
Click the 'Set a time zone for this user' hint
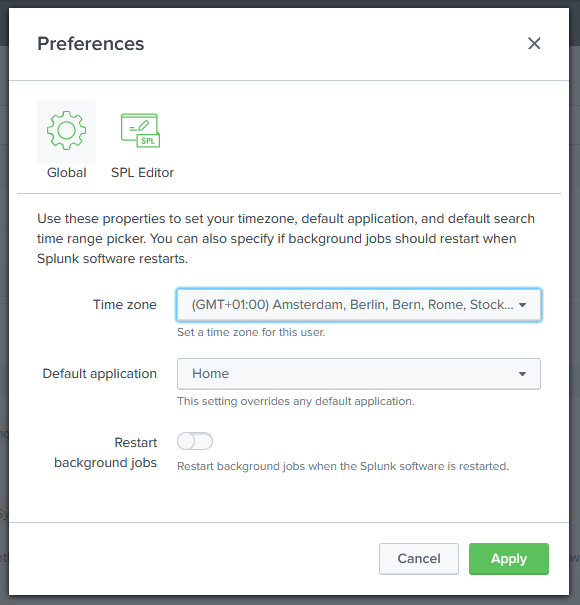[251, 332]
